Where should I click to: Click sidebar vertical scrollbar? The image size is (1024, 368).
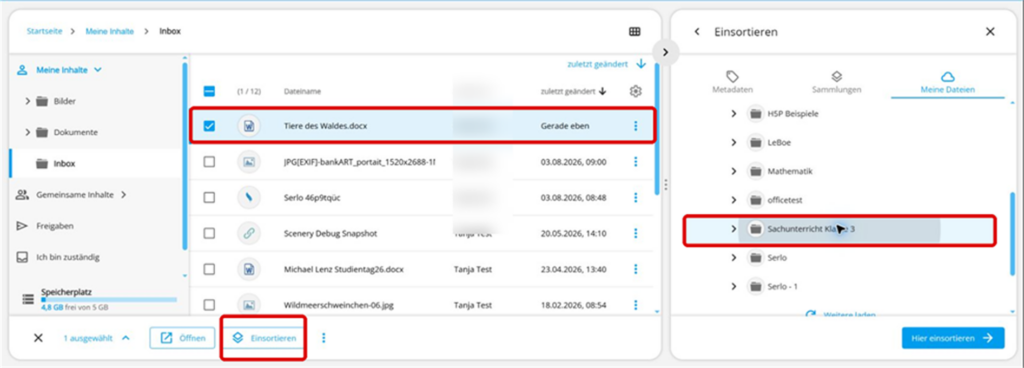(185, 156)
